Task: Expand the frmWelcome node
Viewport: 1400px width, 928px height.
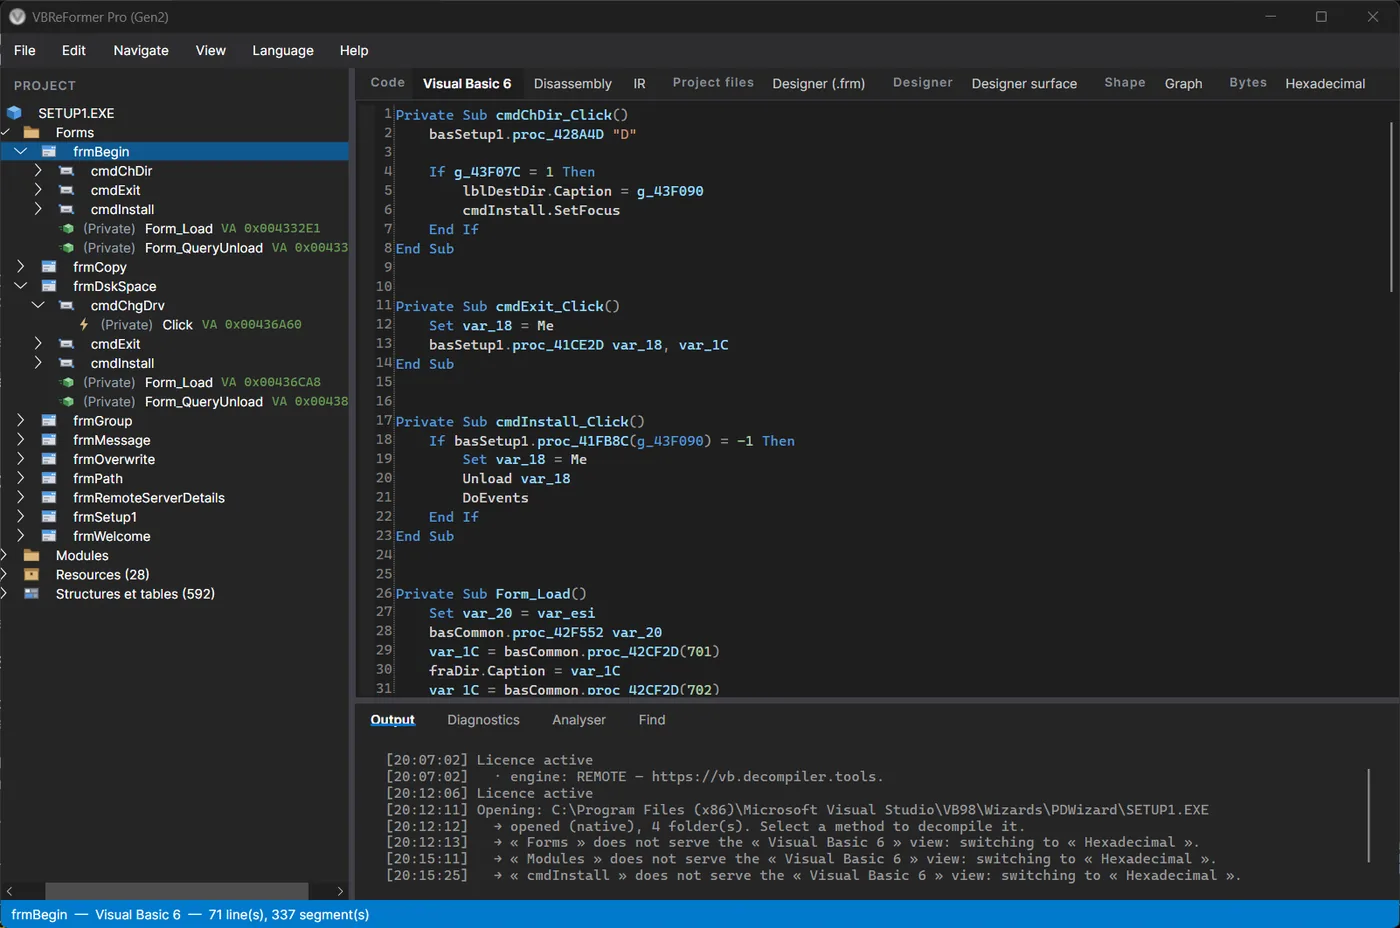Action: coord(20,536)
